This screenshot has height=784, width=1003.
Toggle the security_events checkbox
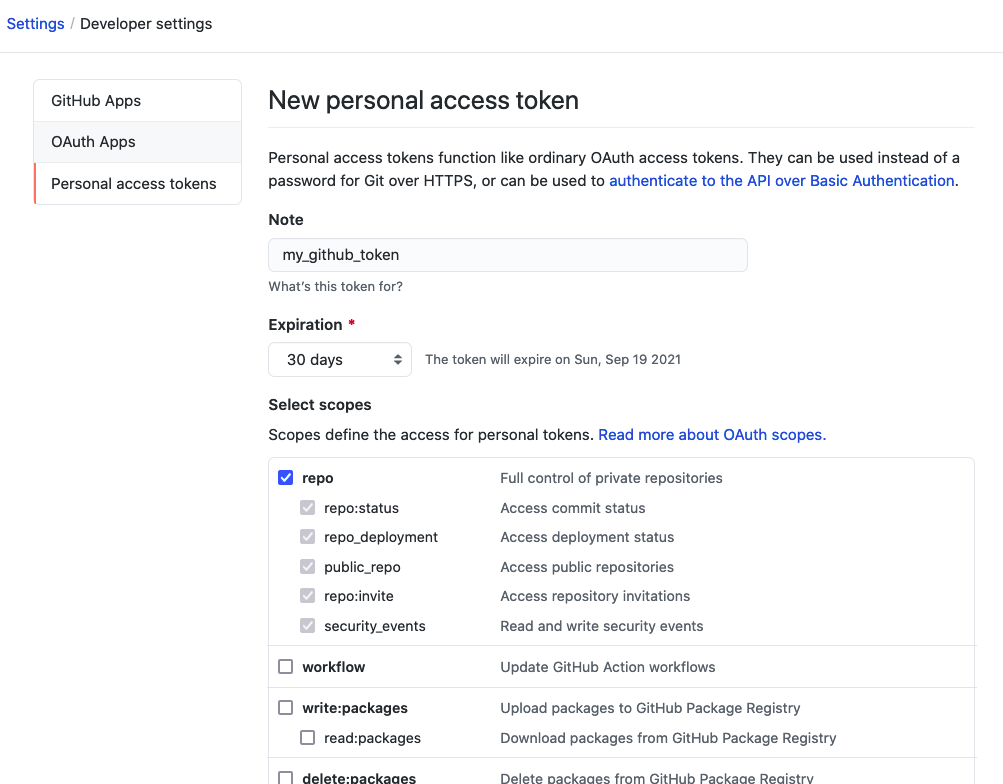[308, 625]
